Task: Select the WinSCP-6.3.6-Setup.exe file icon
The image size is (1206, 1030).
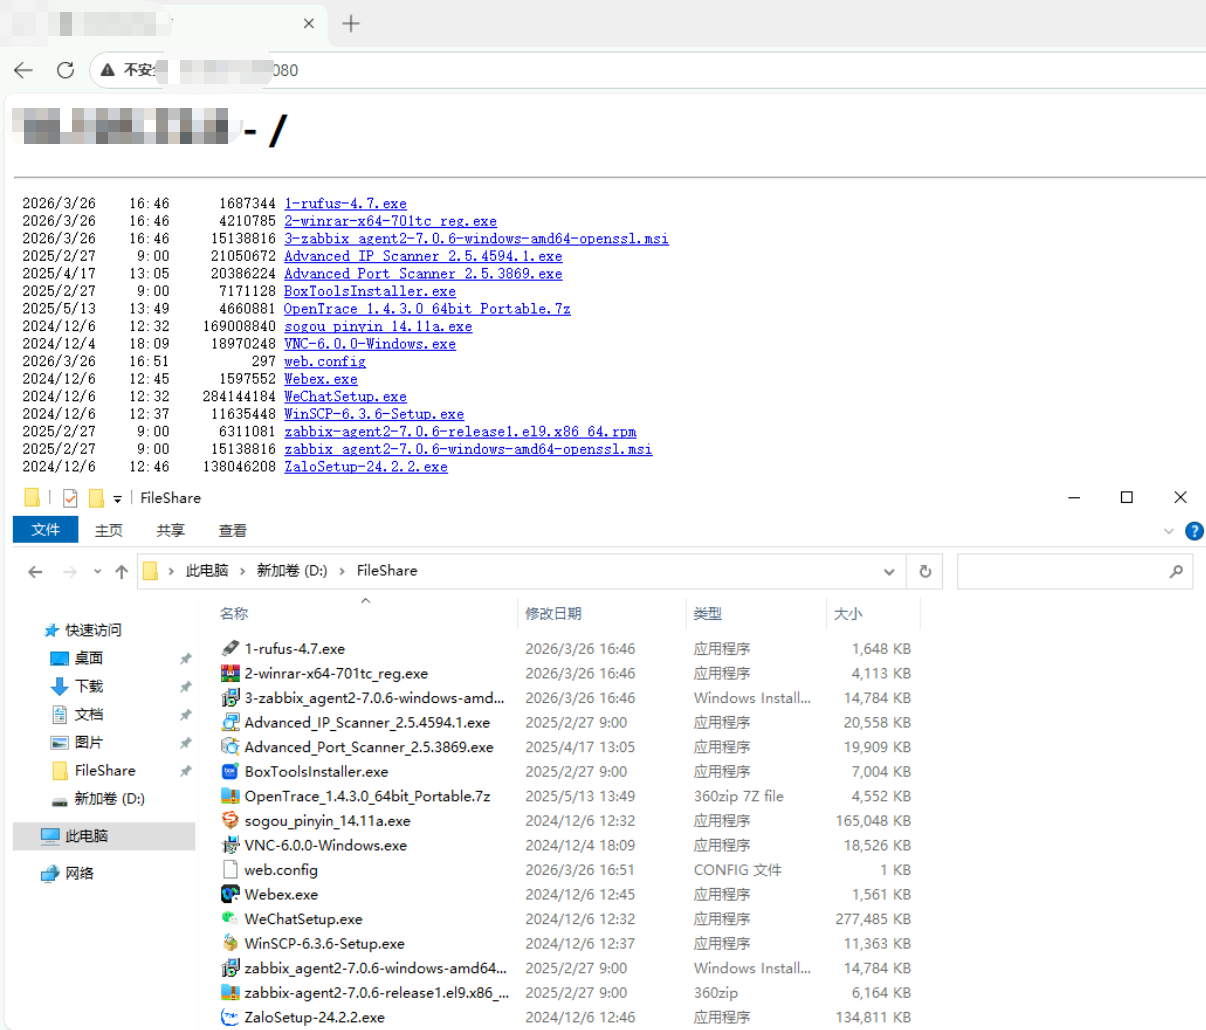Action: pos(230,943)
